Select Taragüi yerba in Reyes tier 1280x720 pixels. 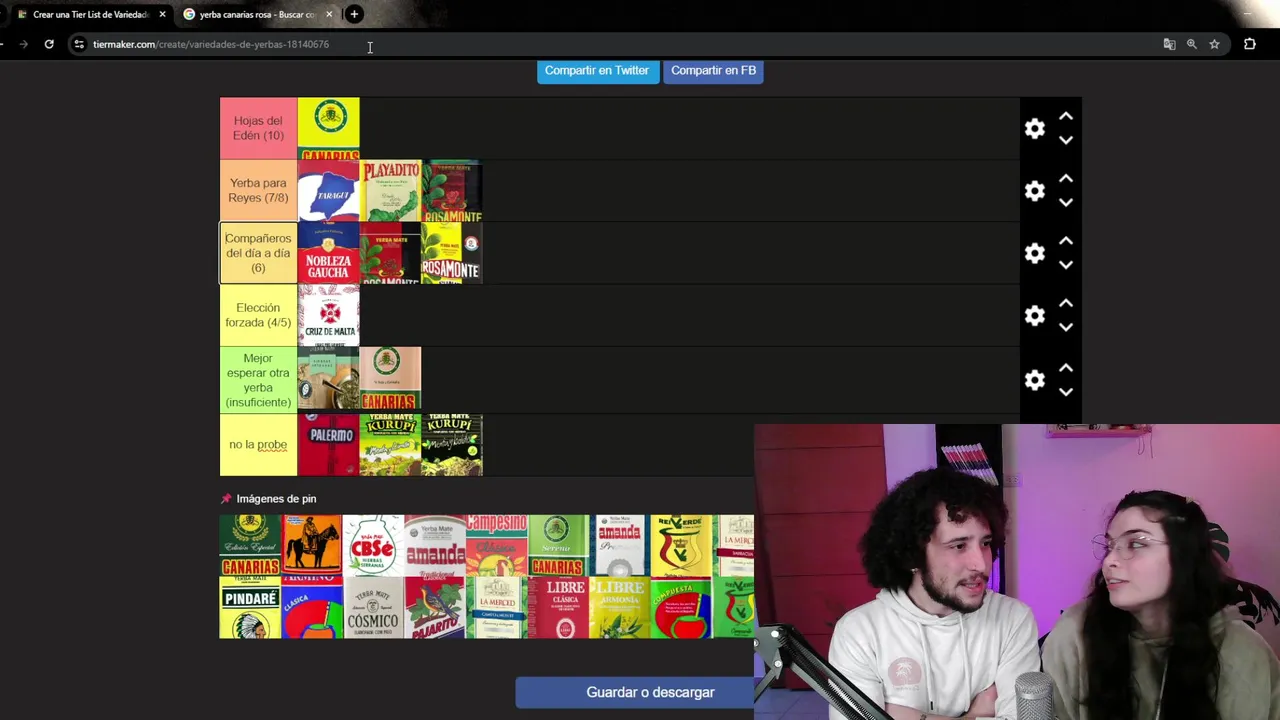pyautogui.click(x=328, y=191)
